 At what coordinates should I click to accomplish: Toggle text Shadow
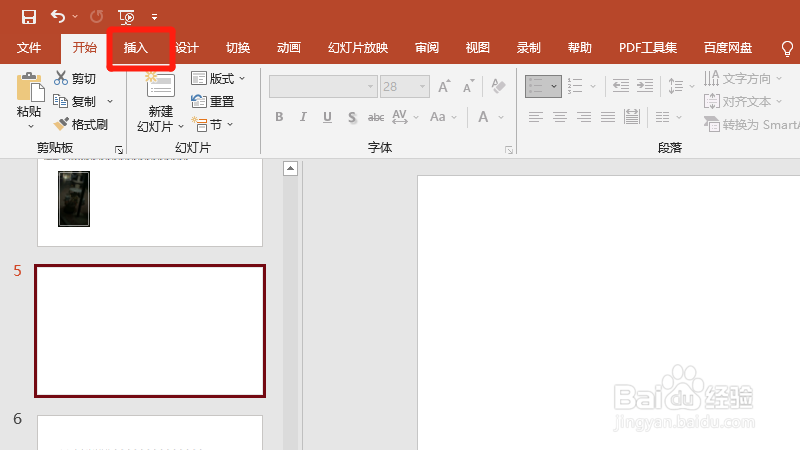[352, 117]
